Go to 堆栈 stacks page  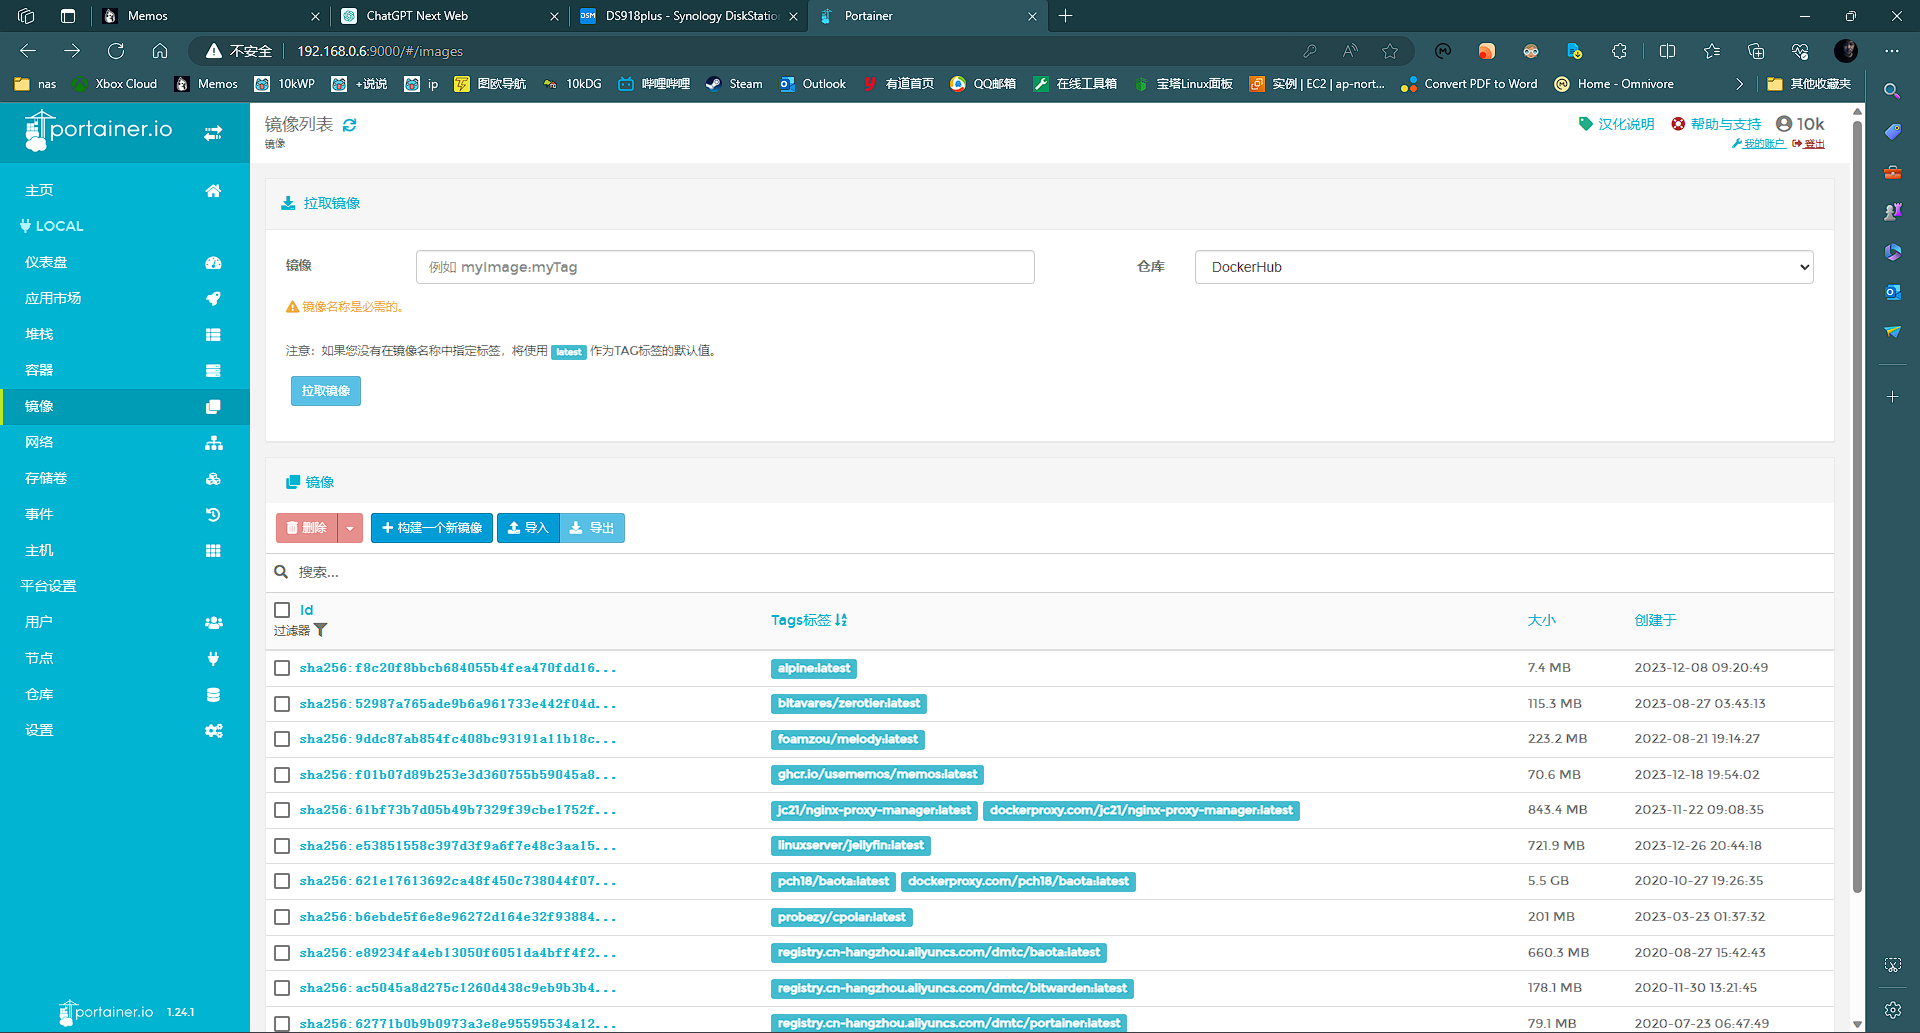(125, 334)
